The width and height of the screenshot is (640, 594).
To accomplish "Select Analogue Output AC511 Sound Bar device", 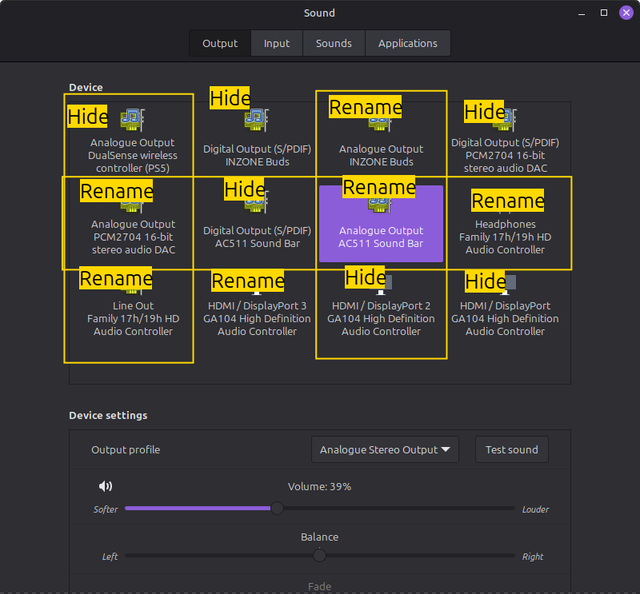I will [381, 223].
